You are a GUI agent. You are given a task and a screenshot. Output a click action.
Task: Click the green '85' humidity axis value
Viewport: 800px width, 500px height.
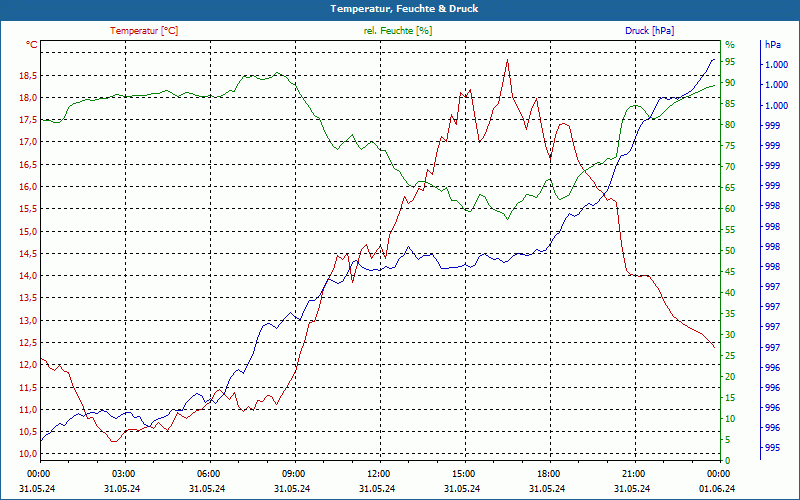[730, 104]
